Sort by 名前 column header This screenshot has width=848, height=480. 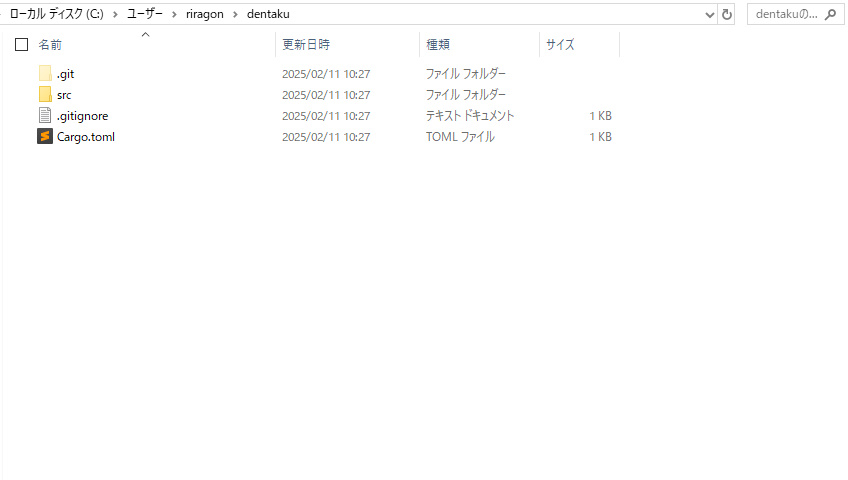50,45
